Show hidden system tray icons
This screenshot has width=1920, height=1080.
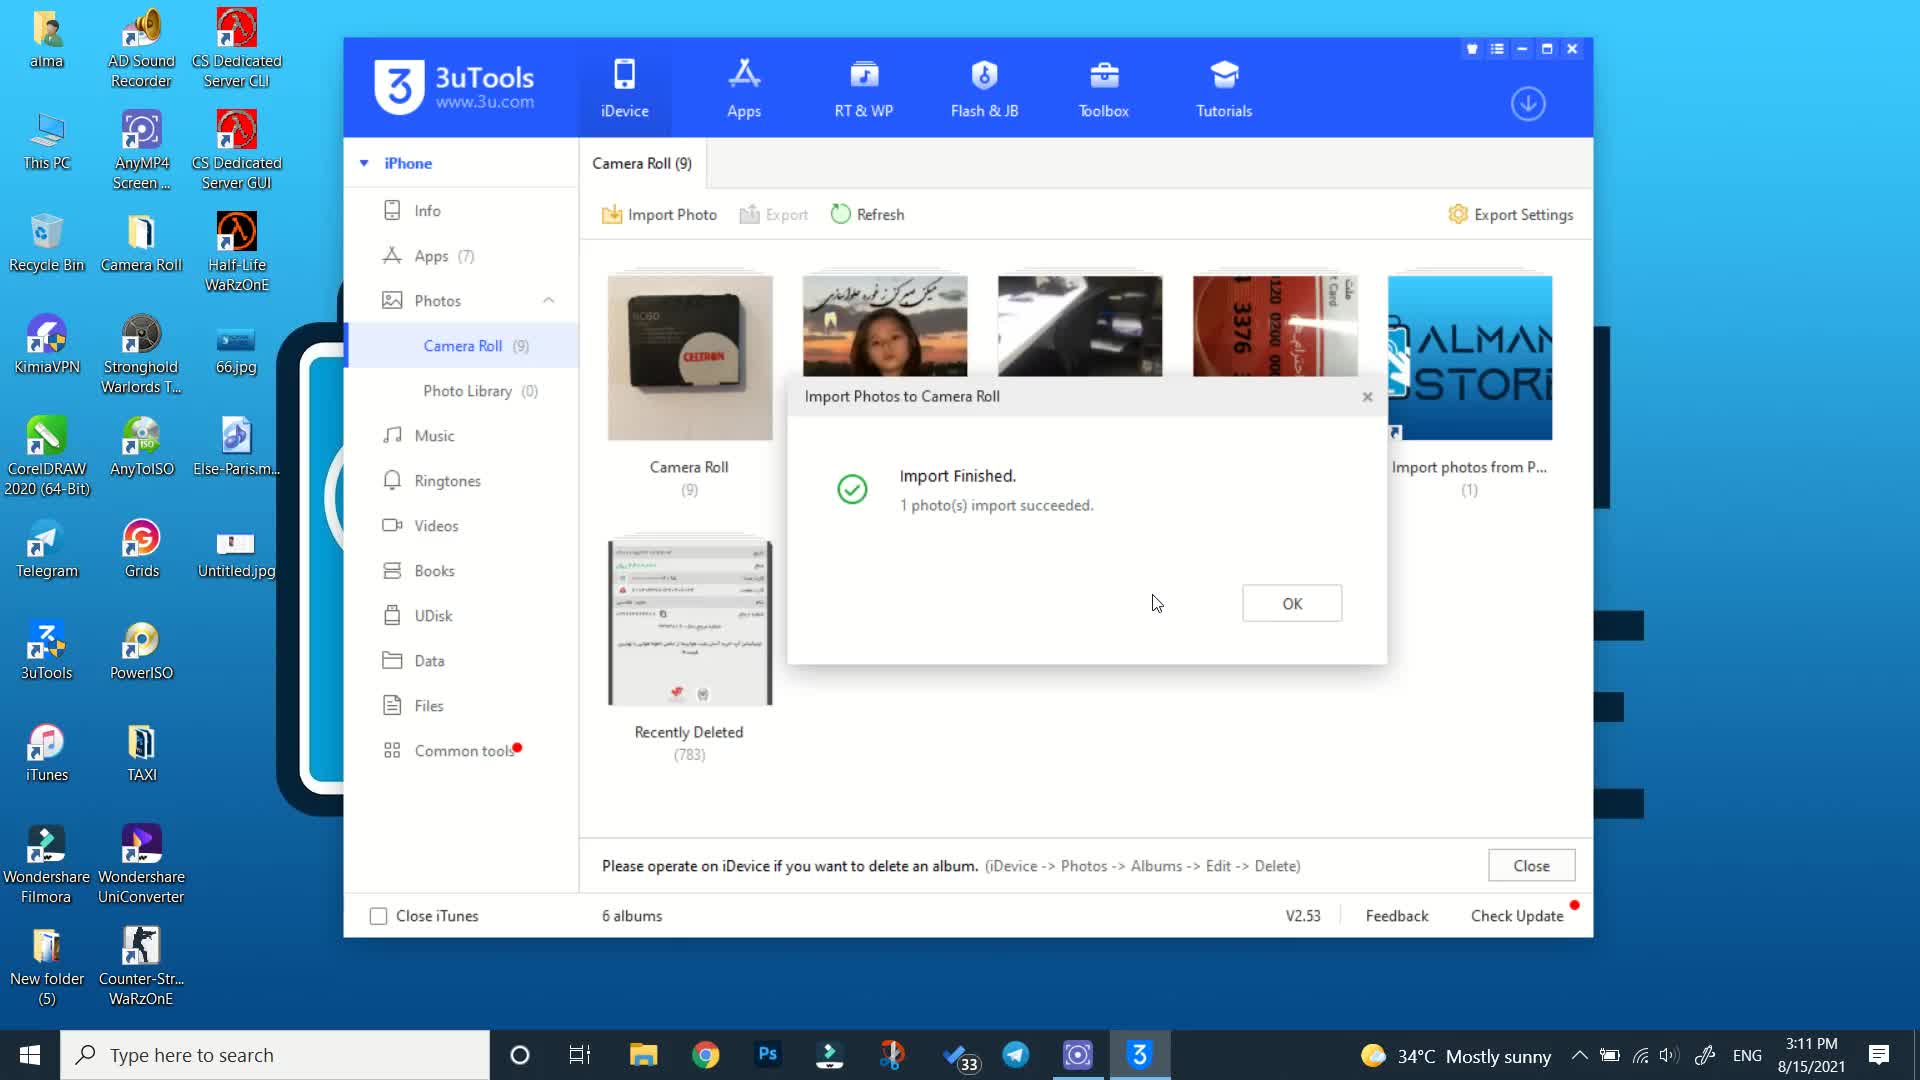1579,1055
